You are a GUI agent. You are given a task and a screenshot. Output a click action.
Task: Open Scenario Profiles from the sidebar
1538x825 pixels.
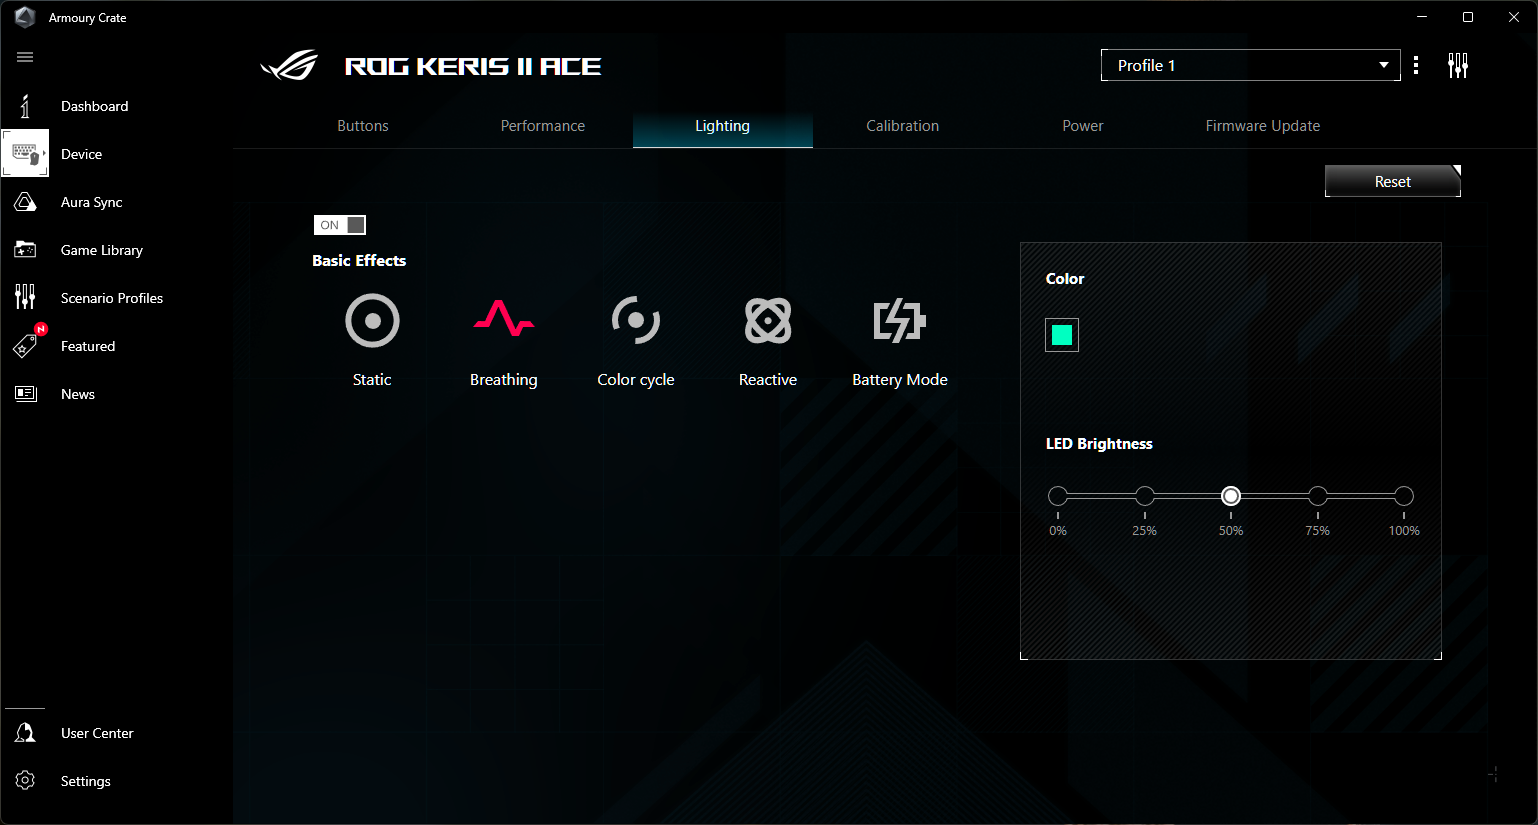click(x=111, y=298)
